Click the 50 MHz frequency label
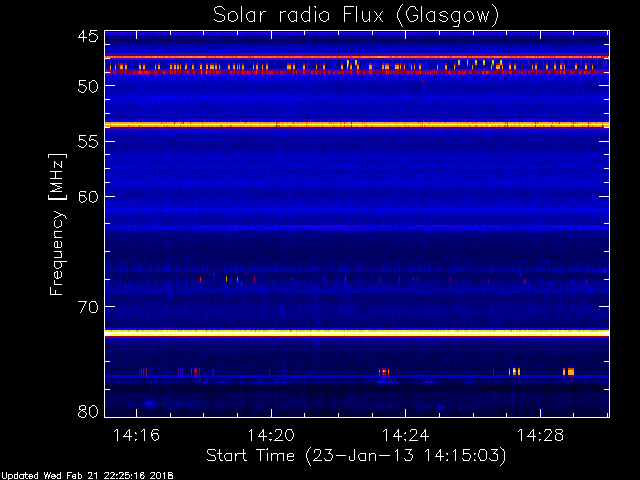The height and width of the screenshot is (480, 640). 88,86
